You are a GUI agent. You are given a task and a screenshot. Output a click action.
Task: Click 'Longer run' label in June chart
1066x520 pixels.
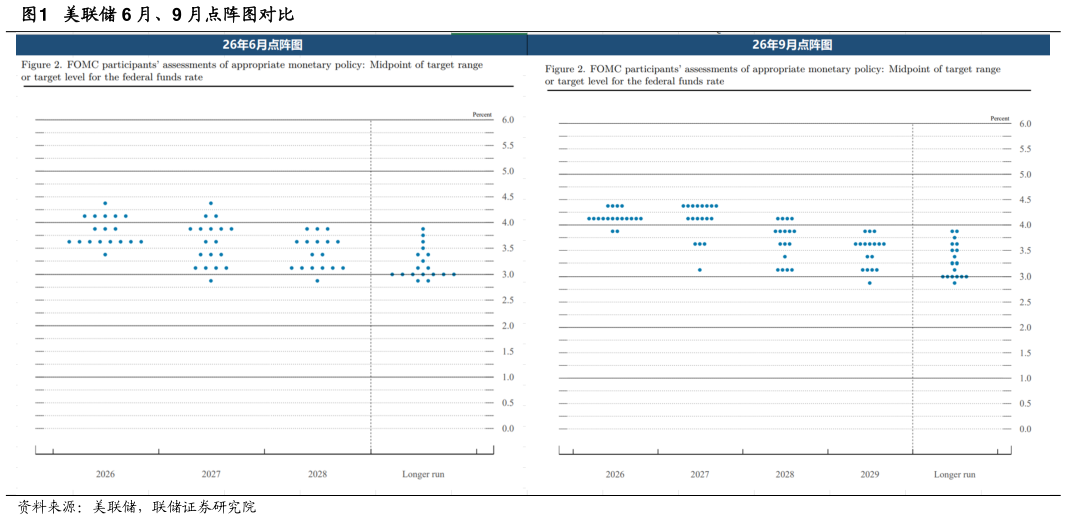[x=423, y=474]
